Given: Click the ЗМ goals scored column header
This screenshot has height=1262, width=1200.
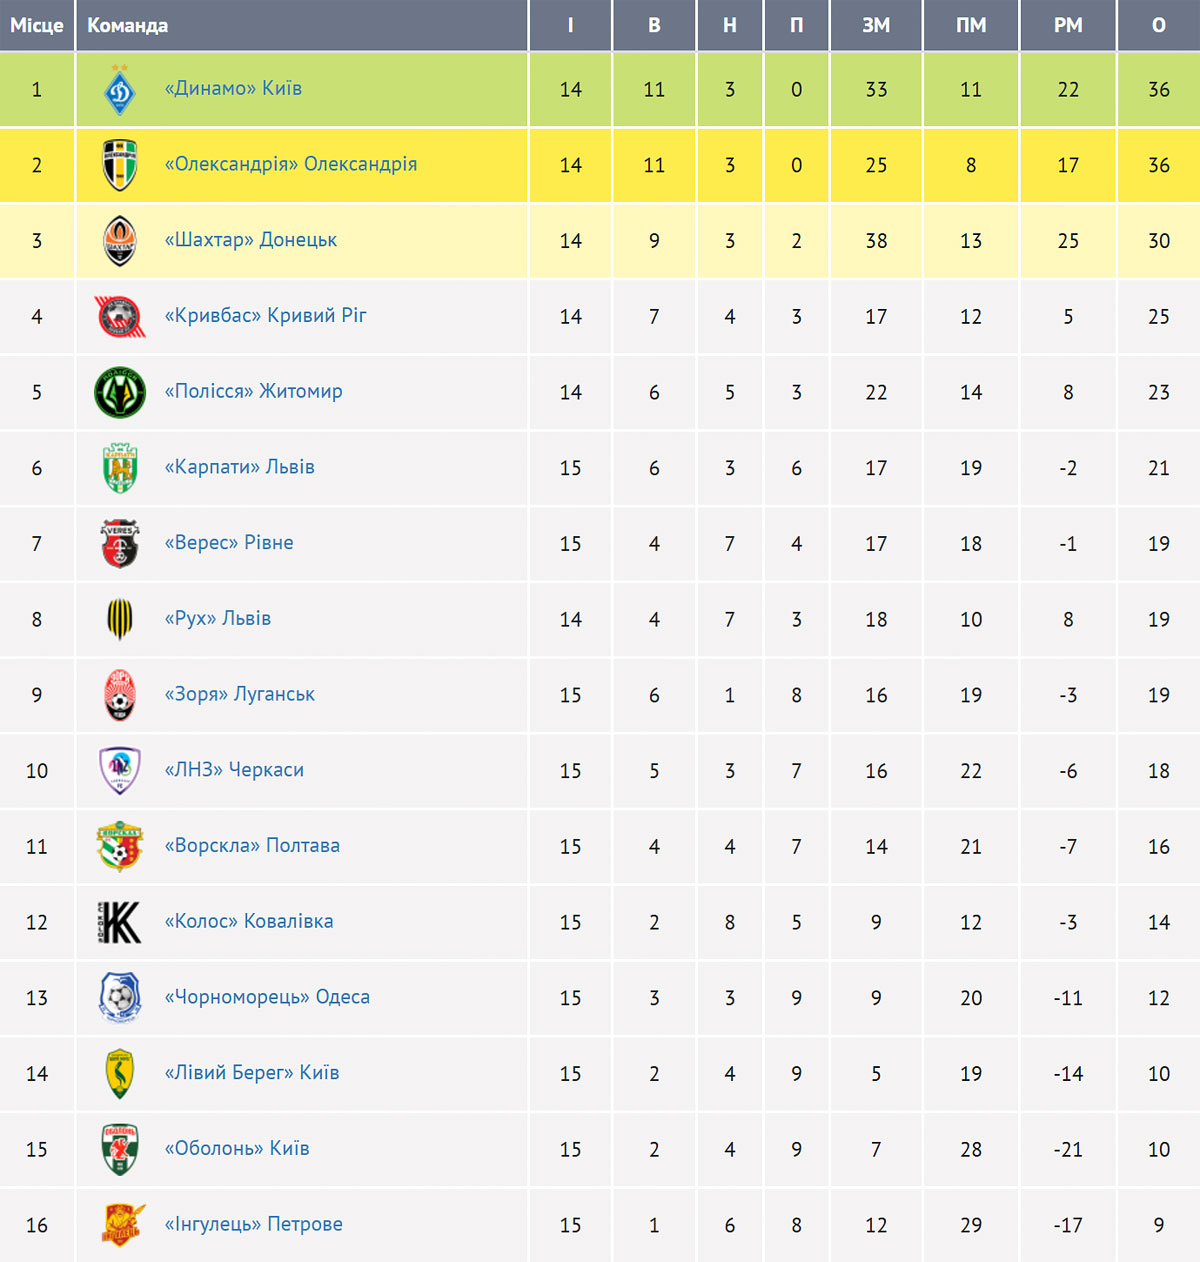Looking at the screenshot, I should coord(876,25).
